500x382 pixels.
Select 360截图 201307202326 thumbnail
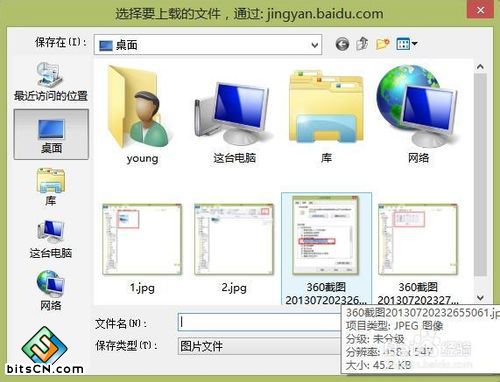(x=326, y=249)
